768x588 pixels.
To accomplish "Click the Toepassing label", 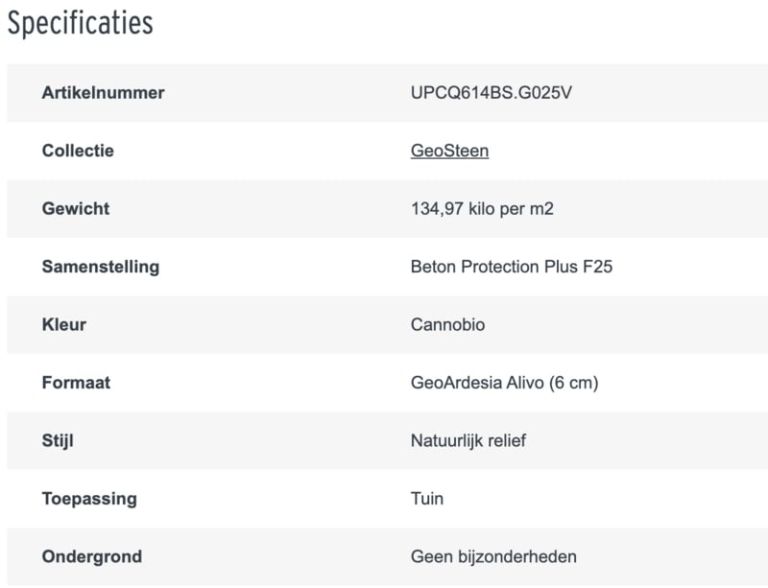I will tap(89, 498).
